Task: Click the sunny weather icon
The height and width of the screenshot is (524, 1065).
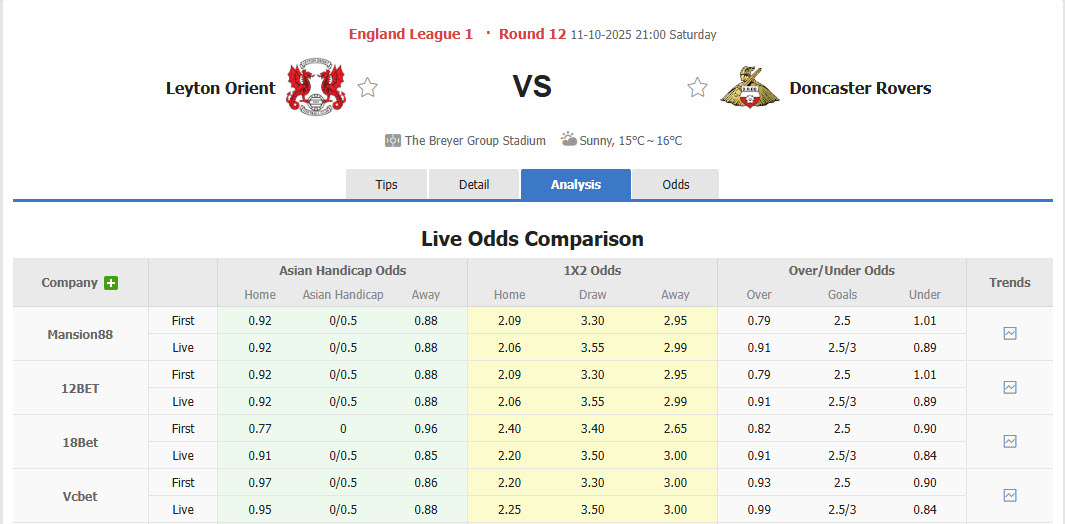Action: click(x=569, y=140)
